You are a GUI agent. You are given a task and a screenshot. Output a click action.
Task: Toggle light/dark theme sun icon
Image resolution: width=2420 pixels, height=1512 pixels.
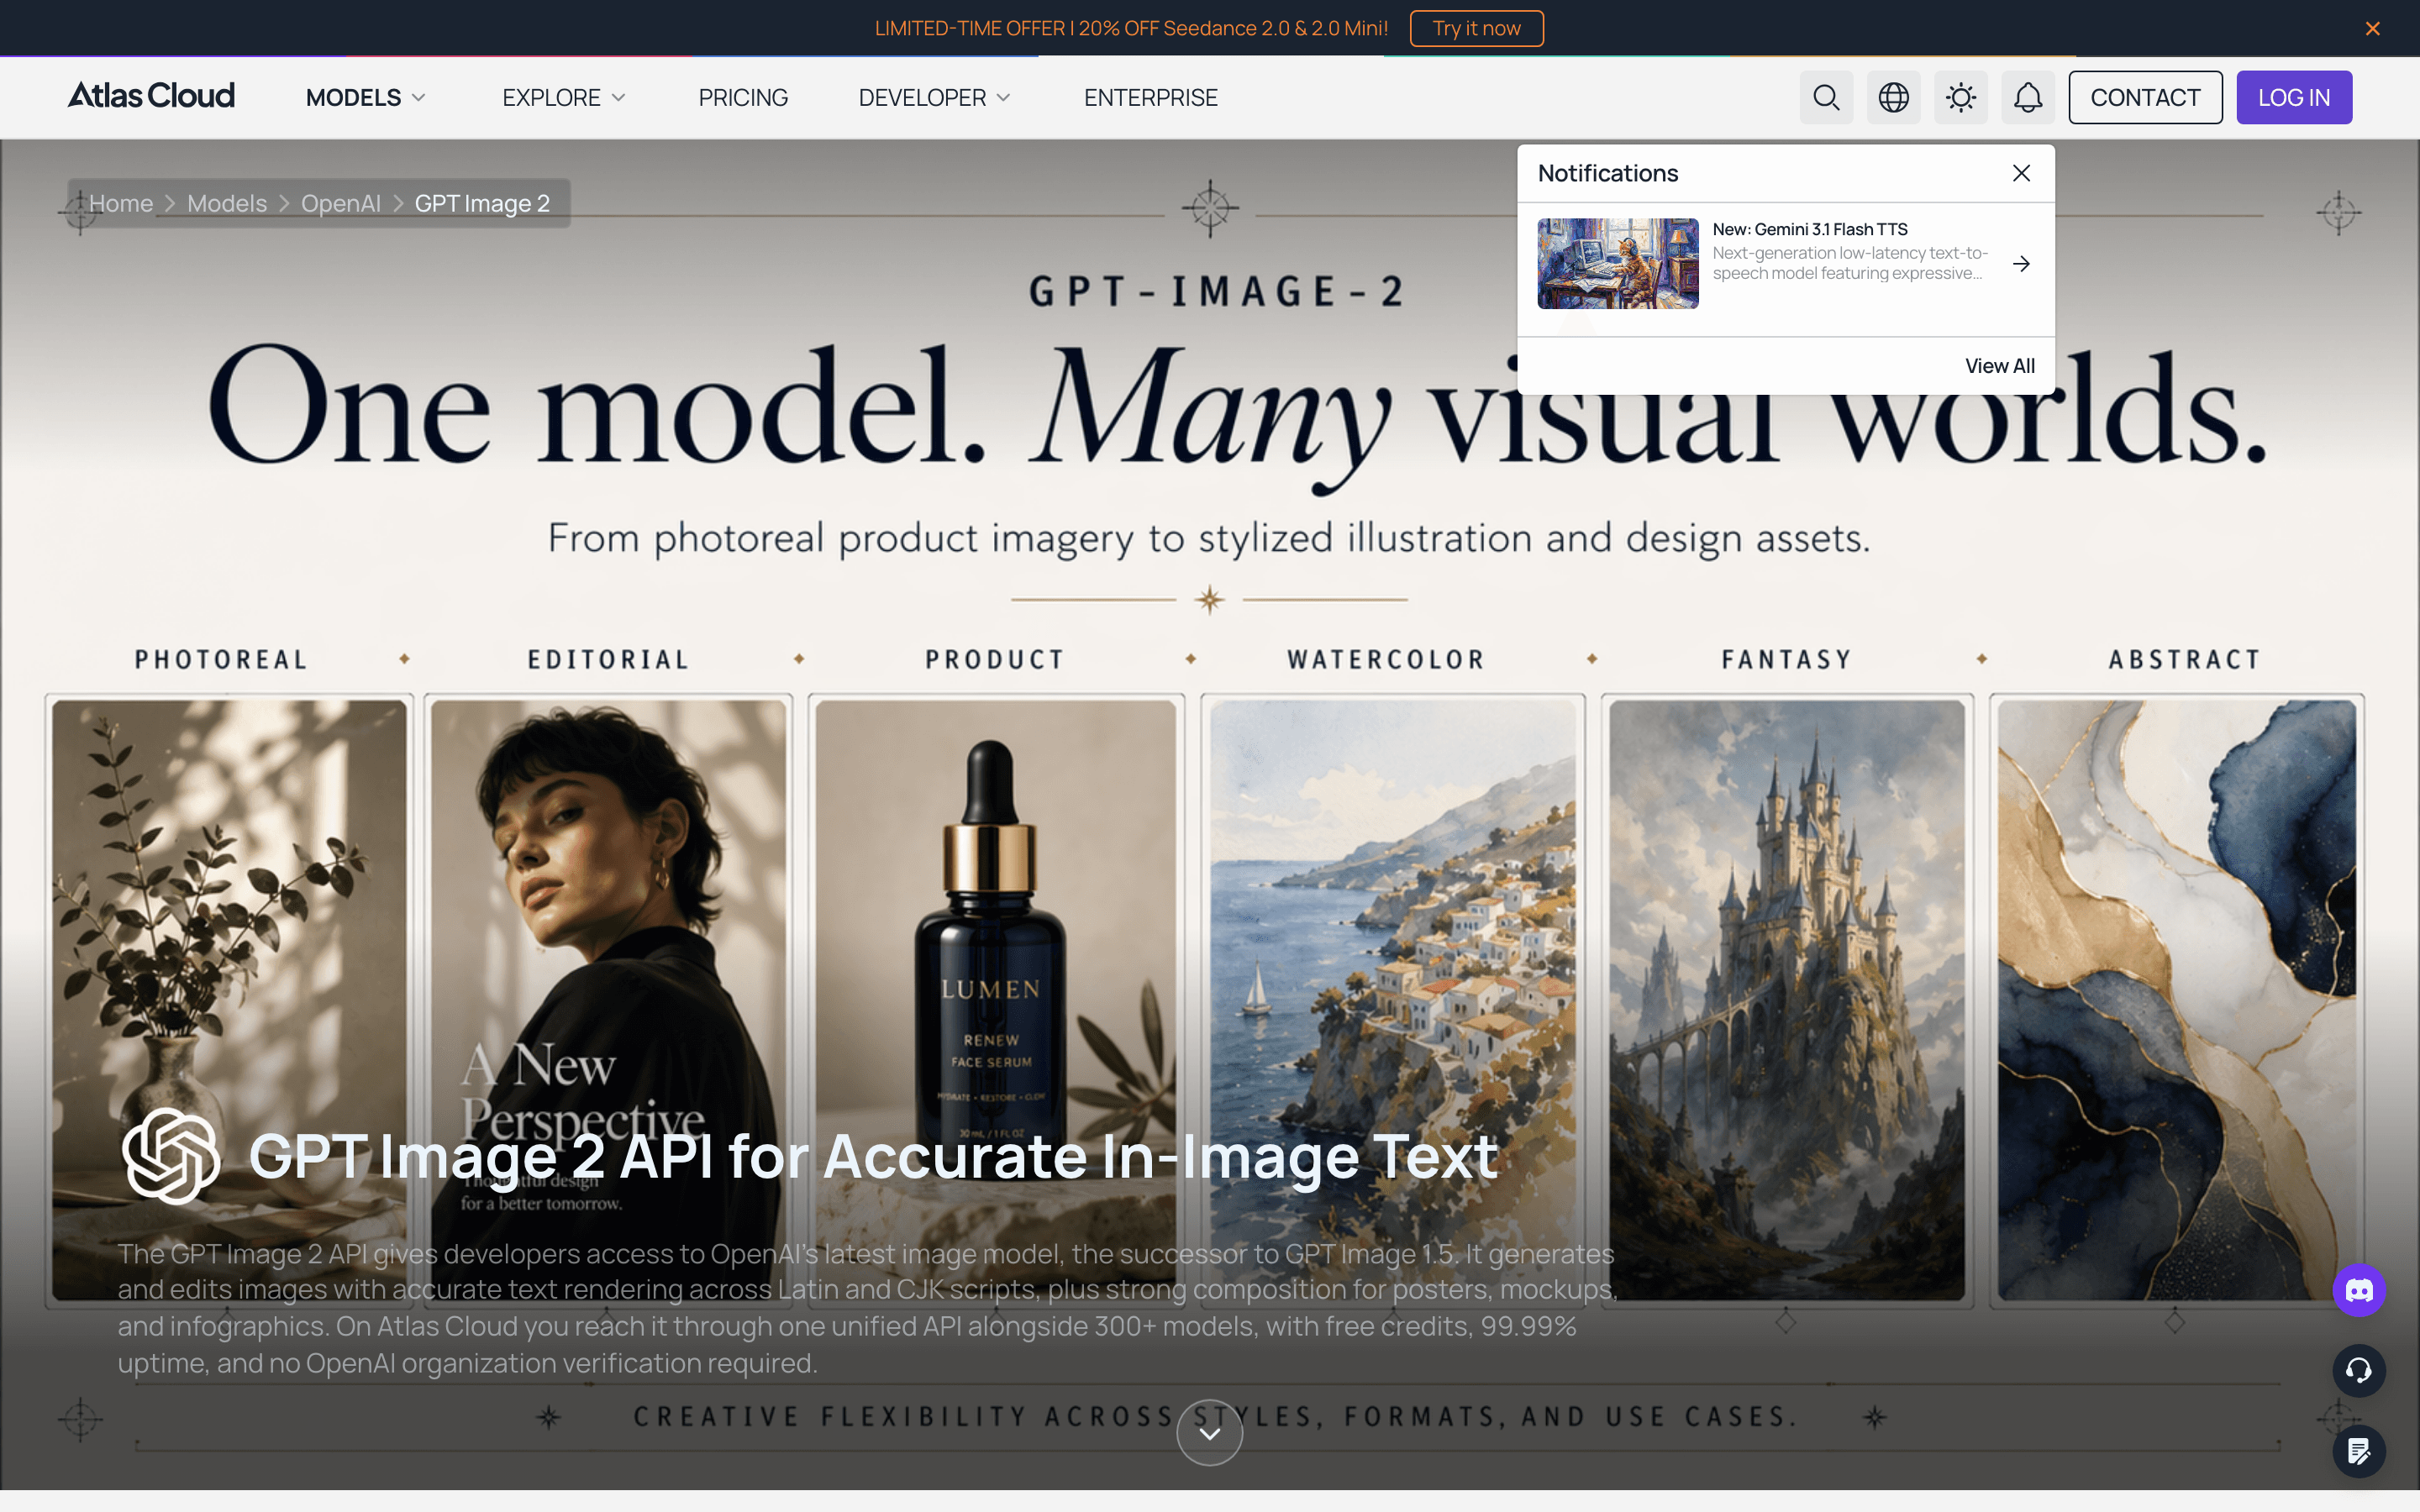pos(1960,97)
